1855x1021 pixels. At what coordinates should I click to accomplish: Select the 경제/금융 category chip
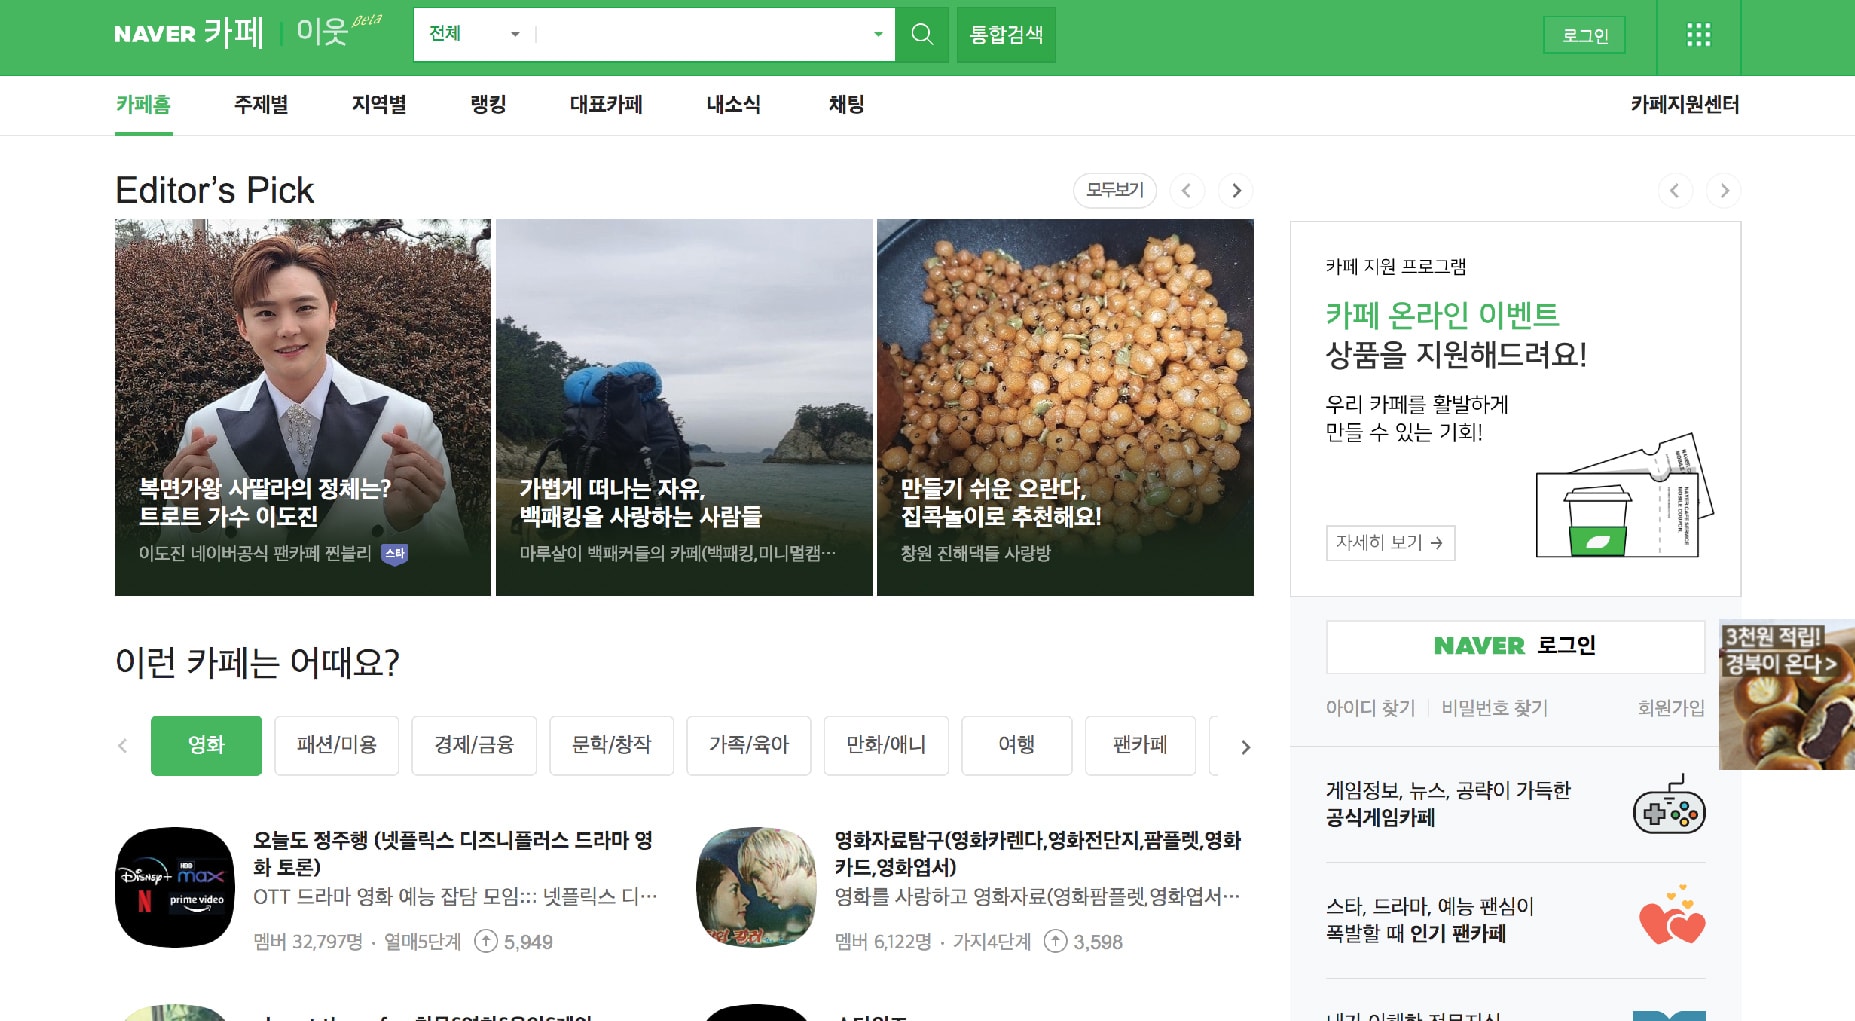474,745
